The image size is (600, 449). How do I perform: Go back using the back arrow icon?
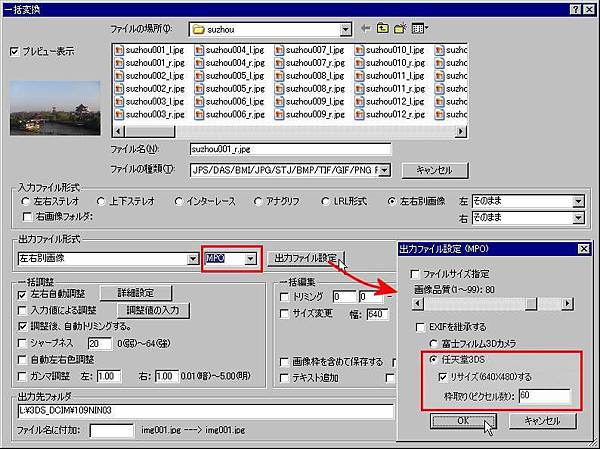point(366,28)
